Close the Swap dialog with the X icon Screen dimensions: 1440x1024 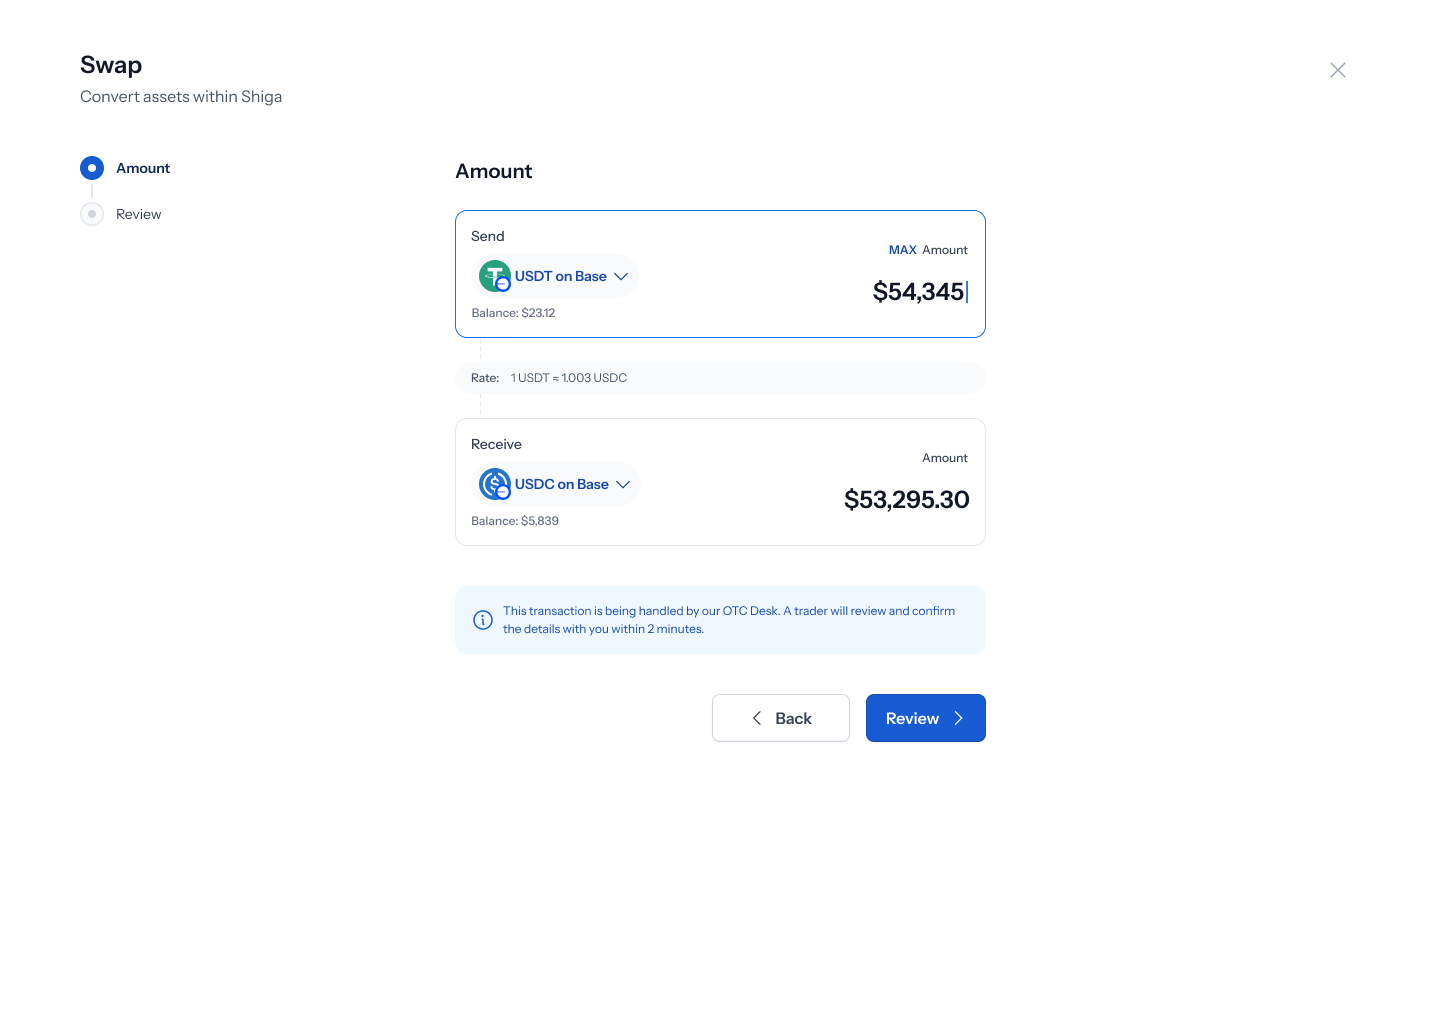(x=1337, y=70)
